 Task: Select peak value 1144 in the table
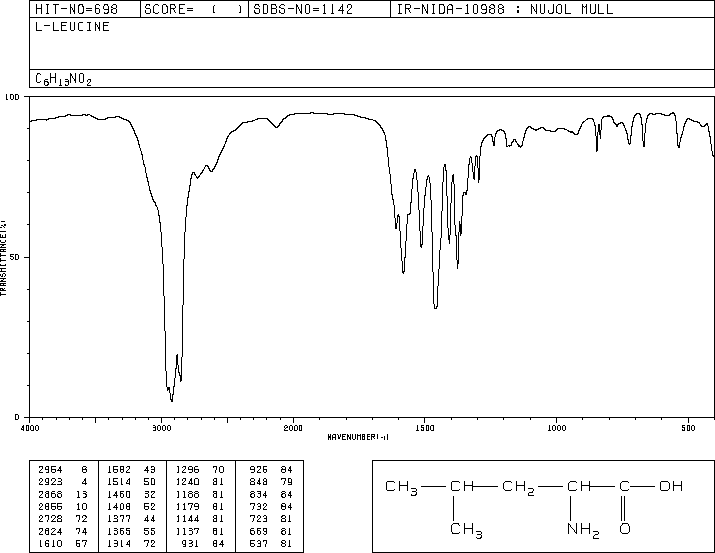[x=187, y=518]
